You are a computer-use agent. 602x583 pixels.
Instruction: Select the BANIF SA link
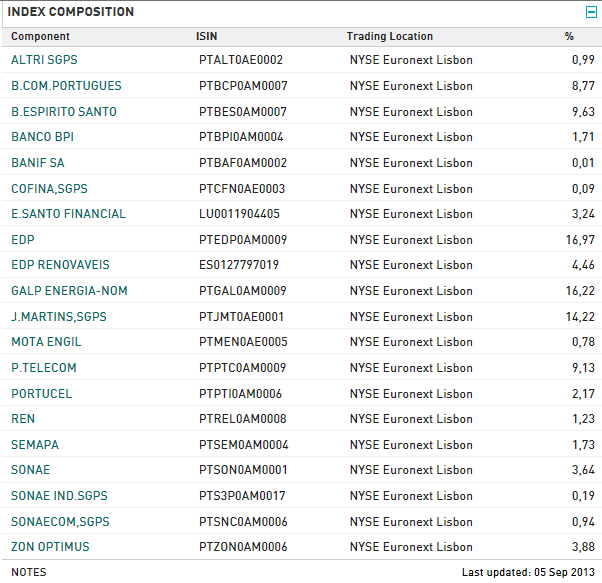point(38,163)
